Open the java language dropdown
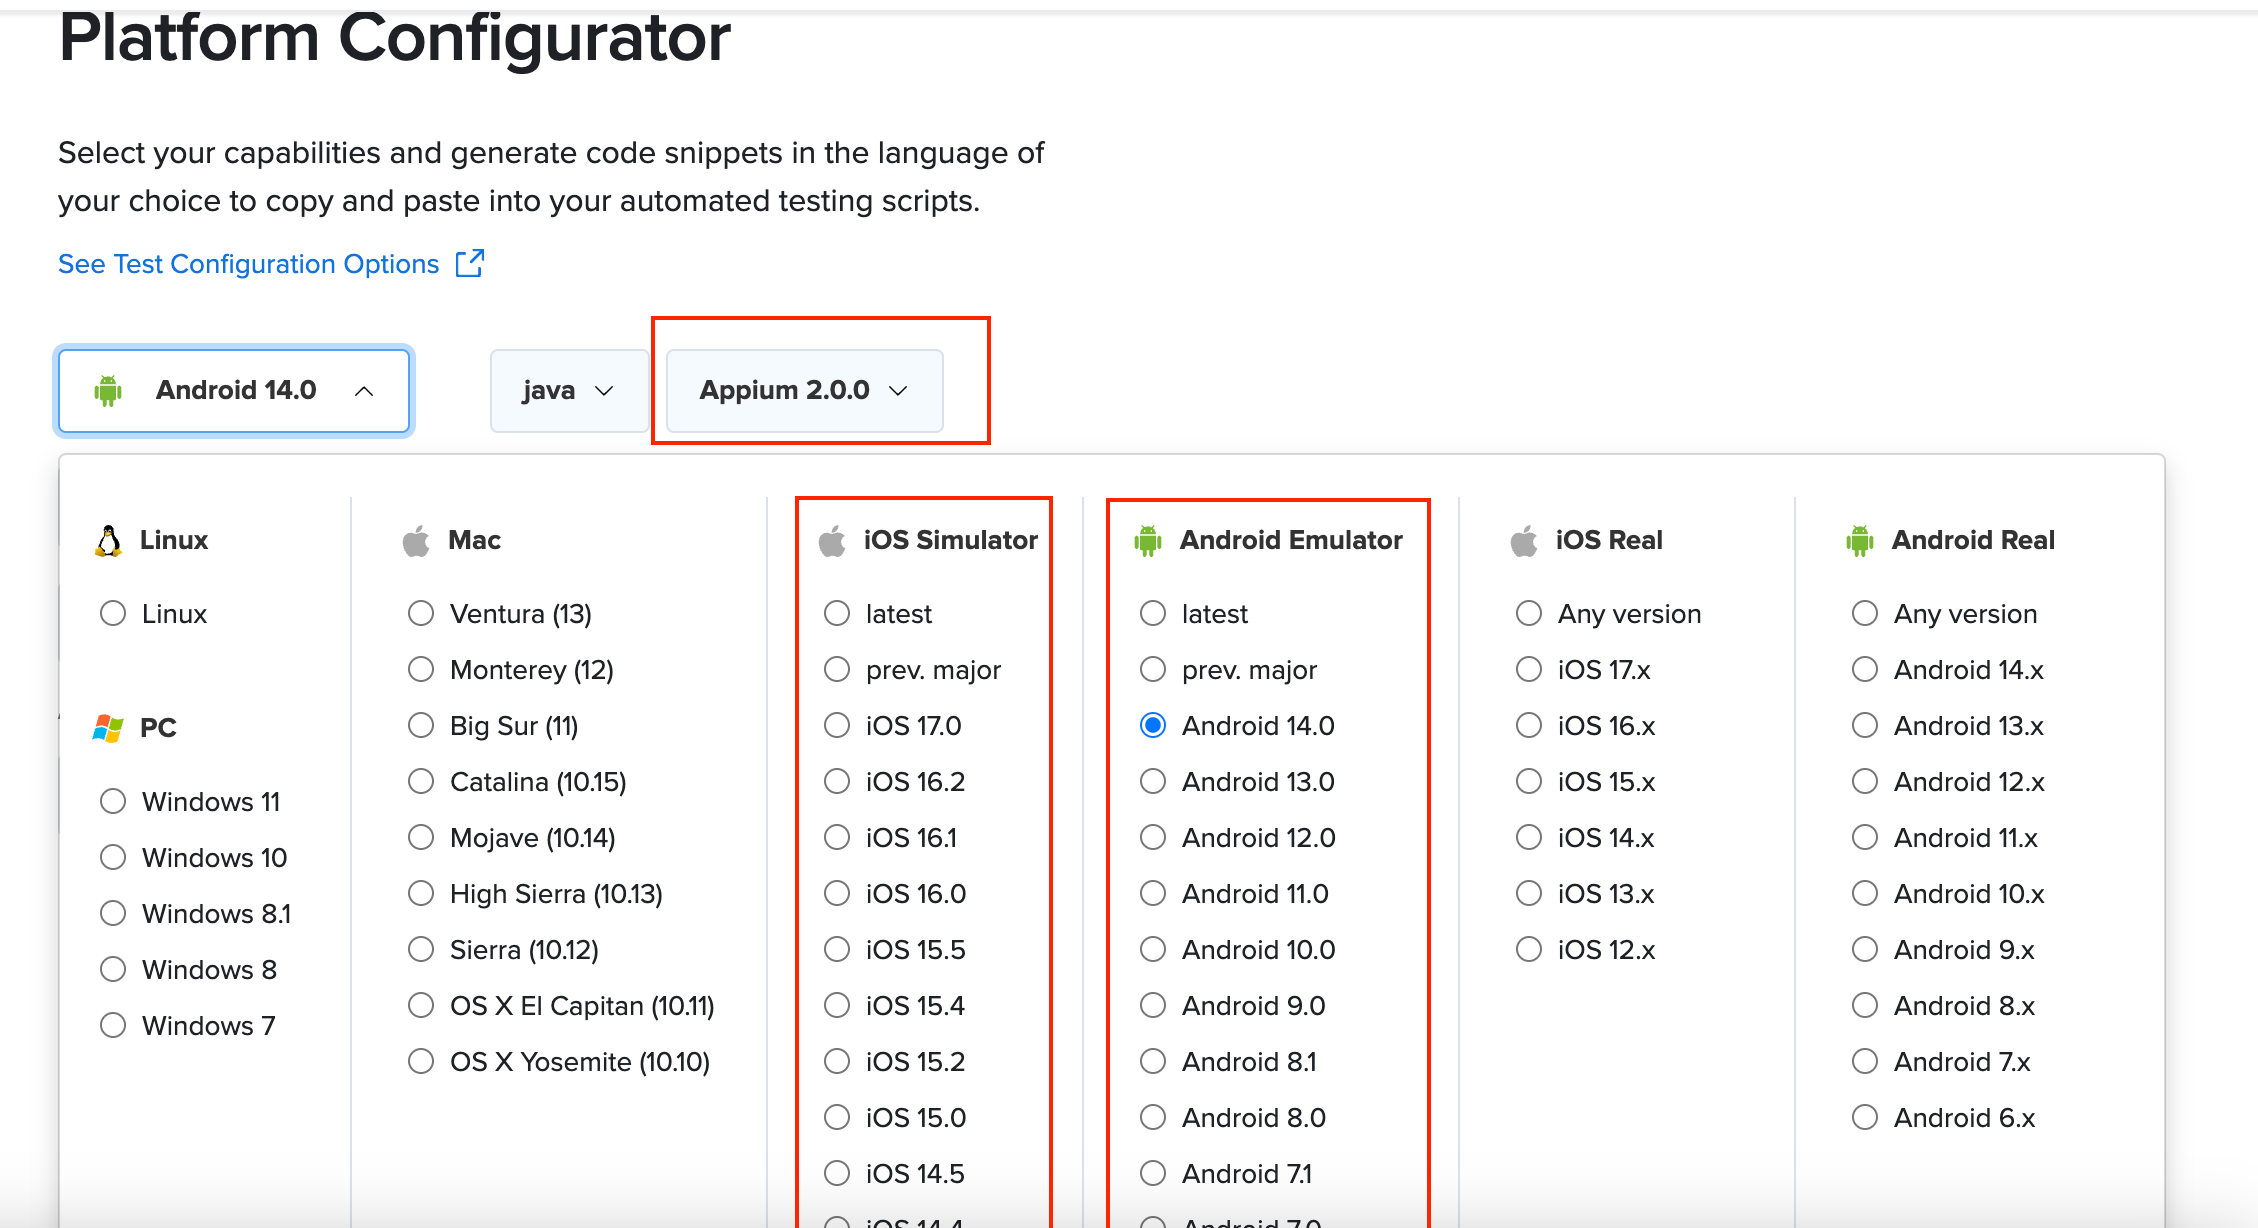This screenshot has width=2258, height=1228. coord(567,390)
